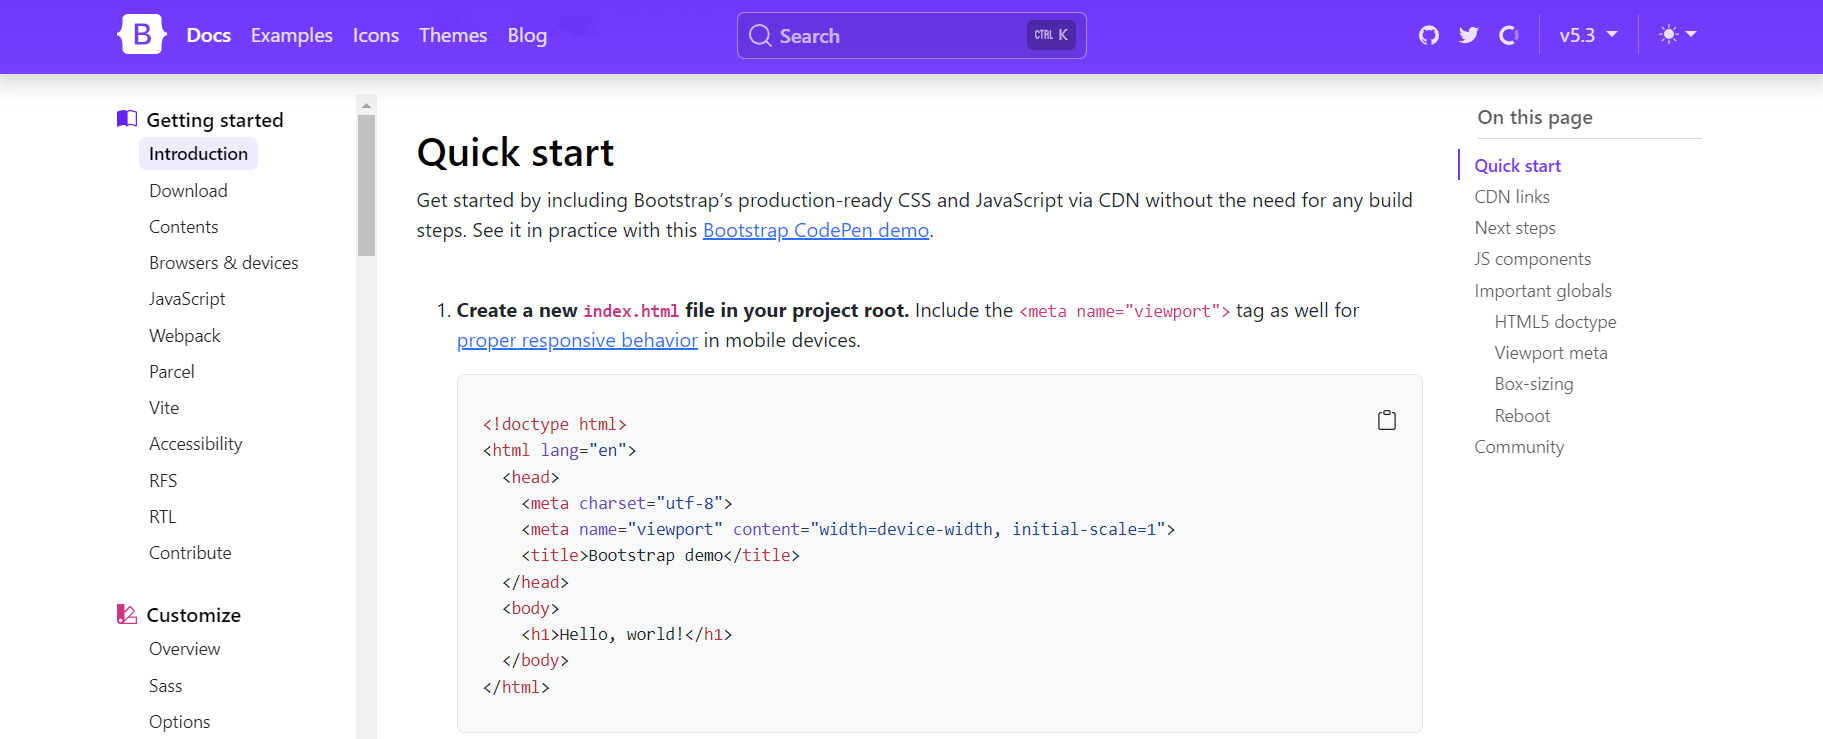Jump to Box-sizing section
Viewport: 1823px width, 739px height.
click(1534, 384)
